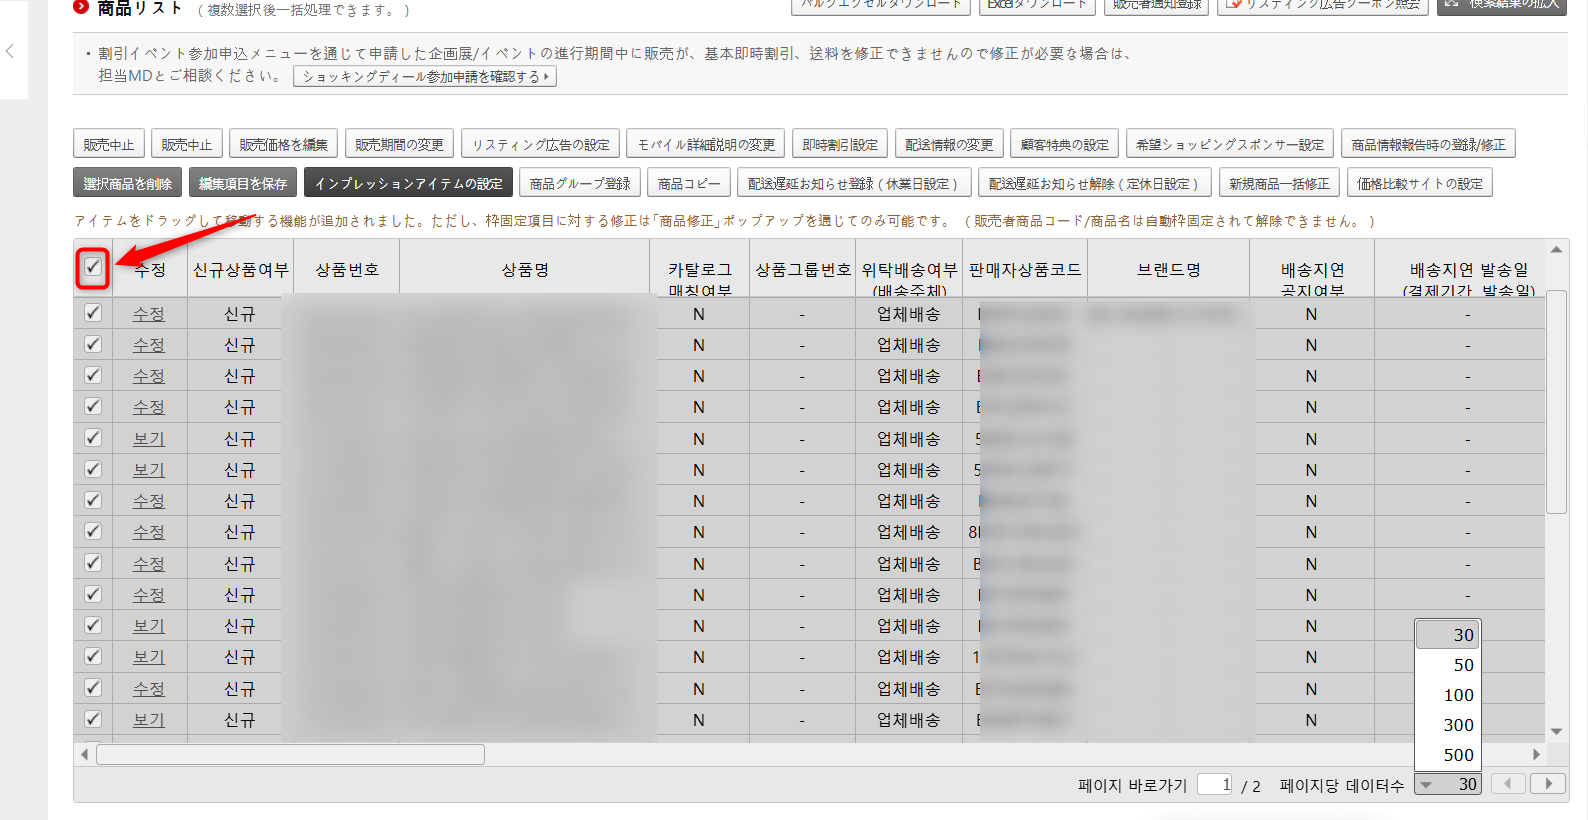Open the first row's 수정 link
Viewport: 1588px width, 820px height.
(x=148, y=314)
